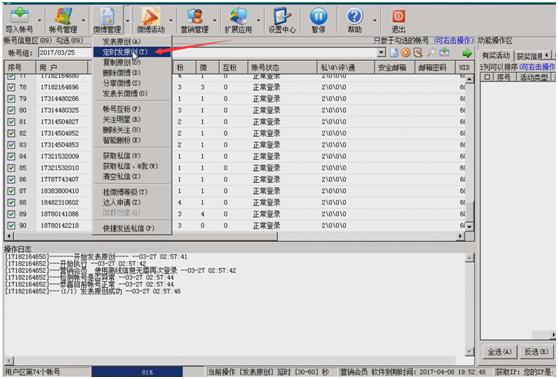This screenshot has height=379, width=558.
Task: Click the orange circle icon in account toolbar
Action: tap(406, 53)
